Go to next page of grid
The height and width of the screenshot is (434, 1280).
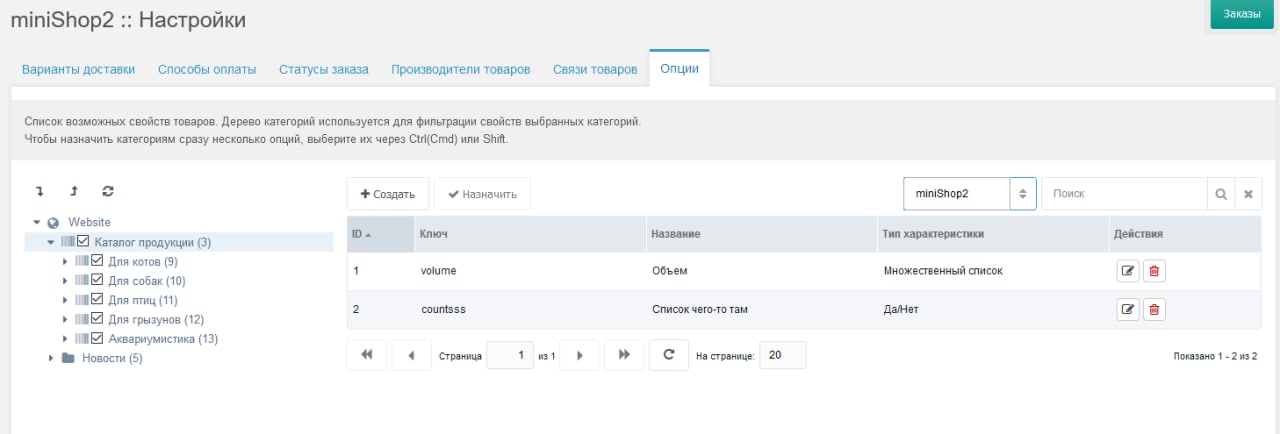click(580, 355)
